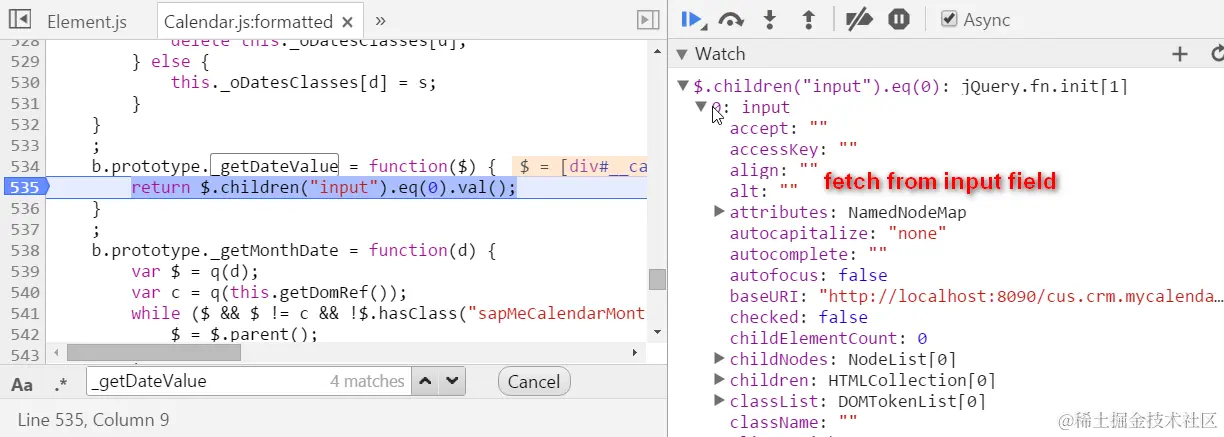This screenshot has width=1224, height=437.
Task: Go to the previous search match
Action: [x=426, y=381]
